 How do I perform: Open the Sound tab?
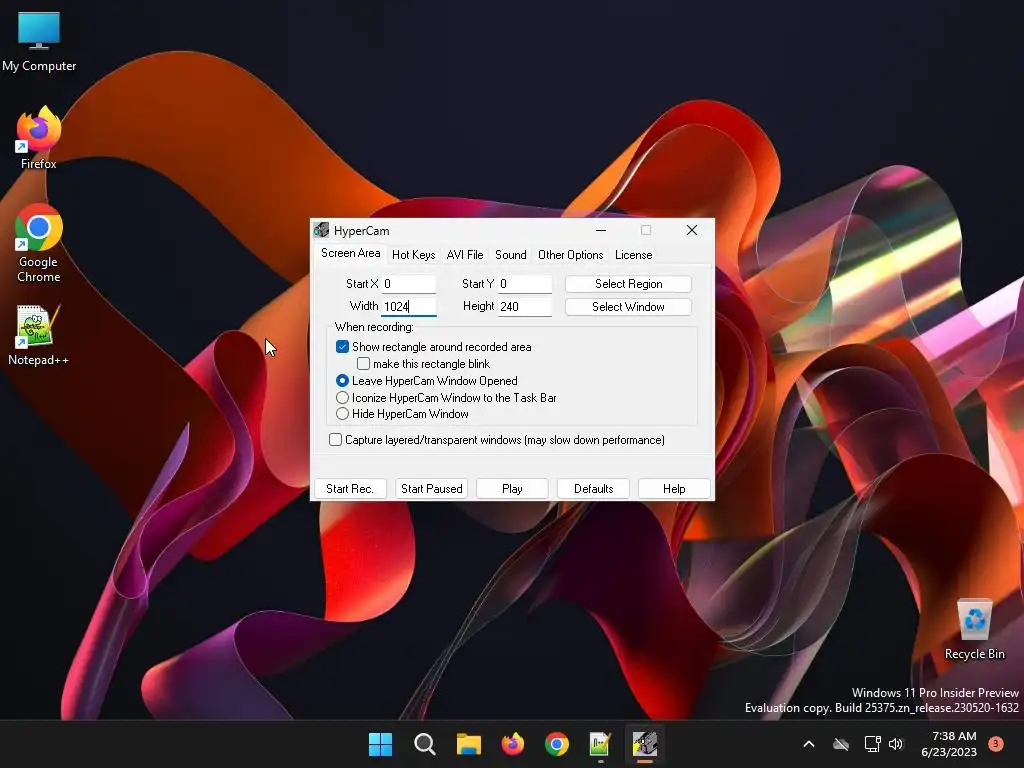coord(511,255)
